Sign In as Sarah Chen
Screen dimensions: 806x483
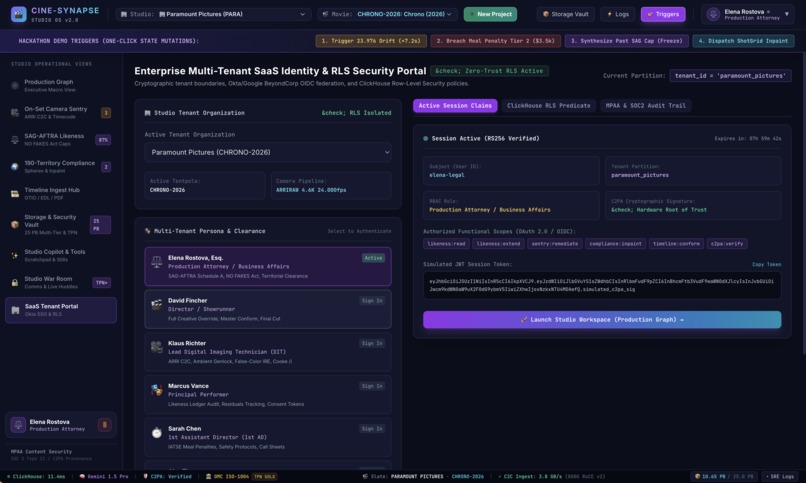372,429
